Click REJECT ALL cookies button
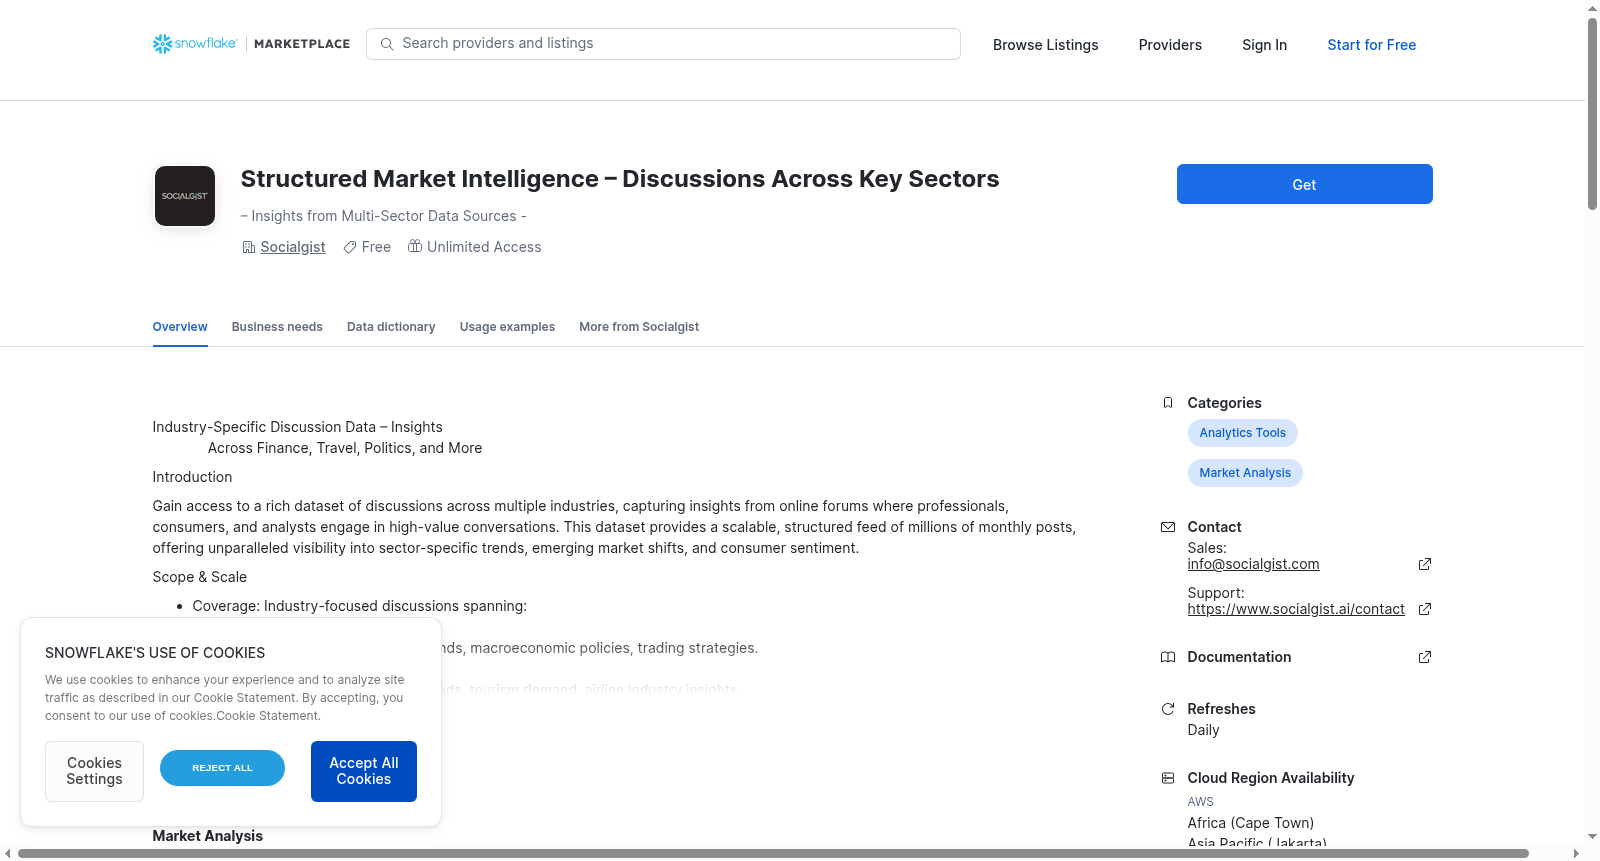 222,768
